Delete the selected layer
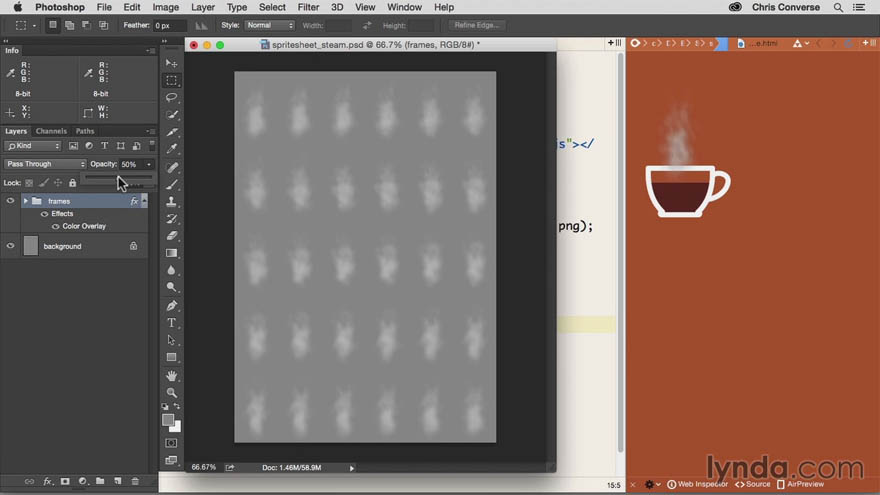 135,482
